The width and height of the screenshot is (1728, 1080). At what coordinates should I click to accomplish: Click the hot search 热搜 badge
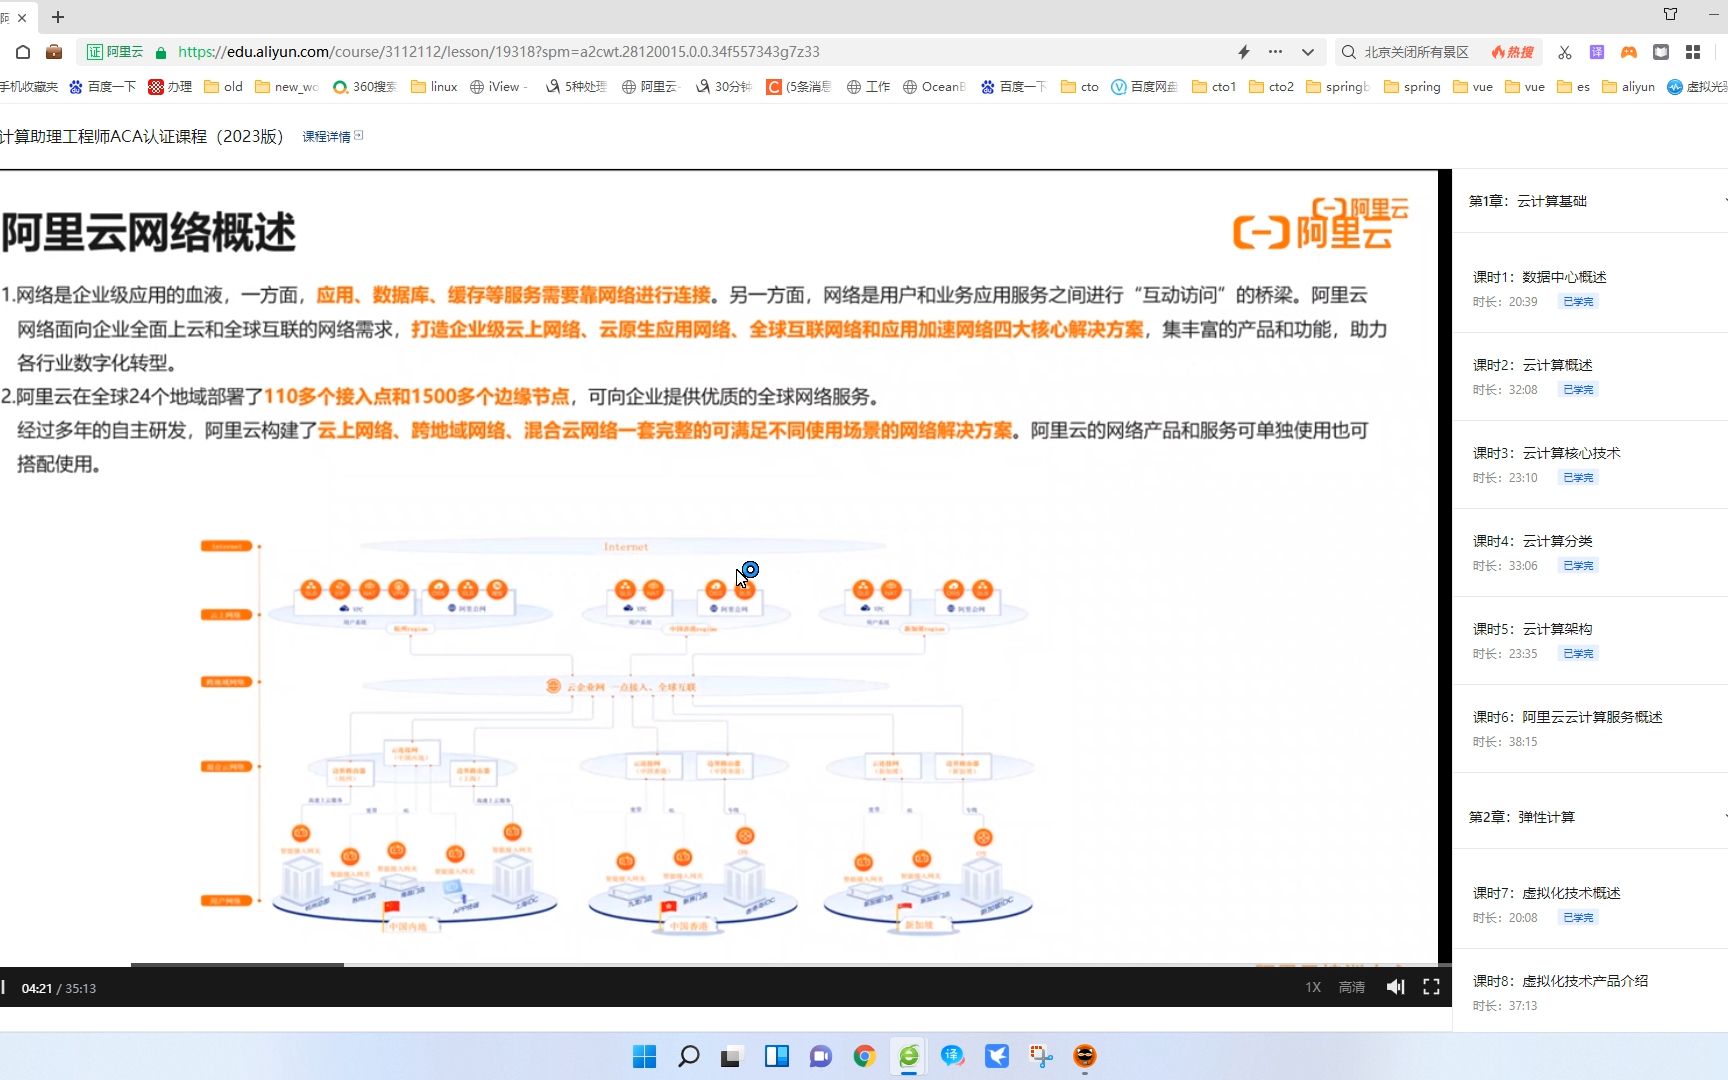click(1513, 52)
